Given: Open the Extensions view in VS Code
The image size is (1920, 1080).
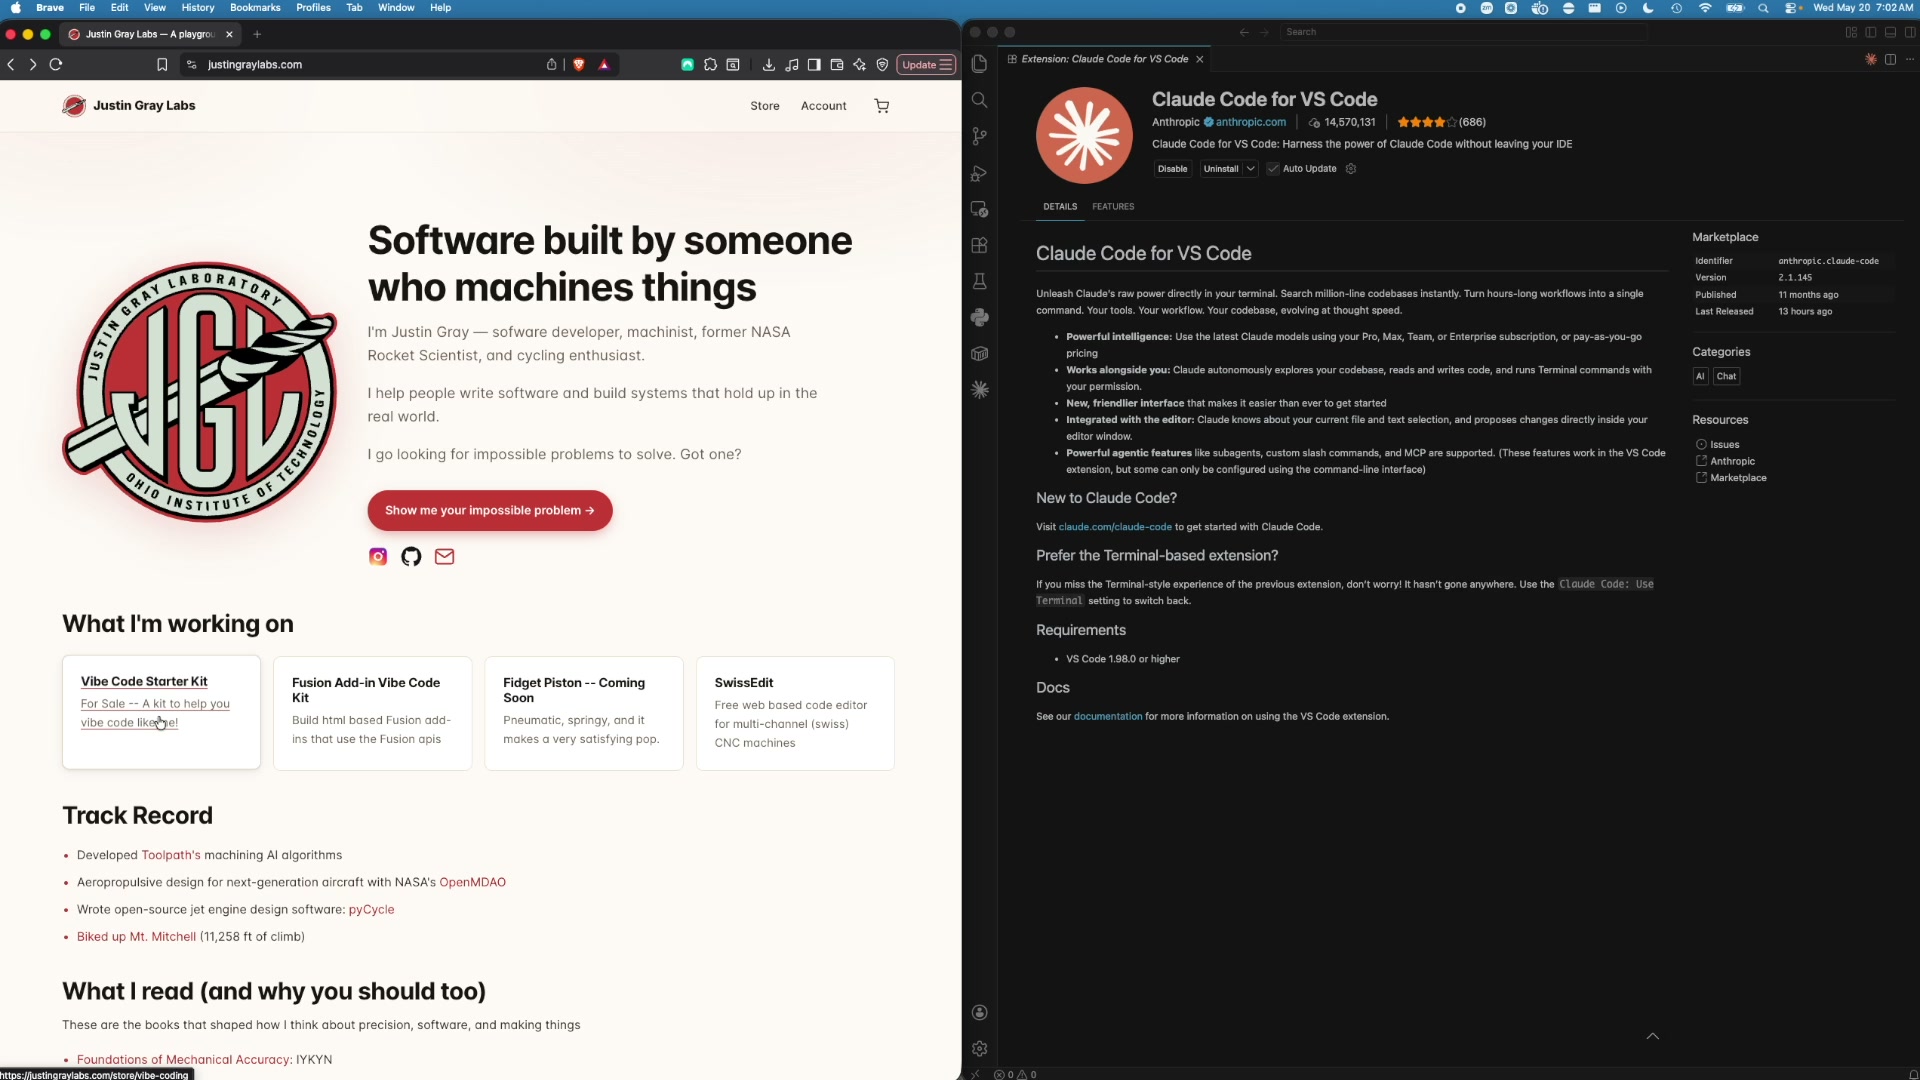Looking at the screenshot, I should [980, 245].
